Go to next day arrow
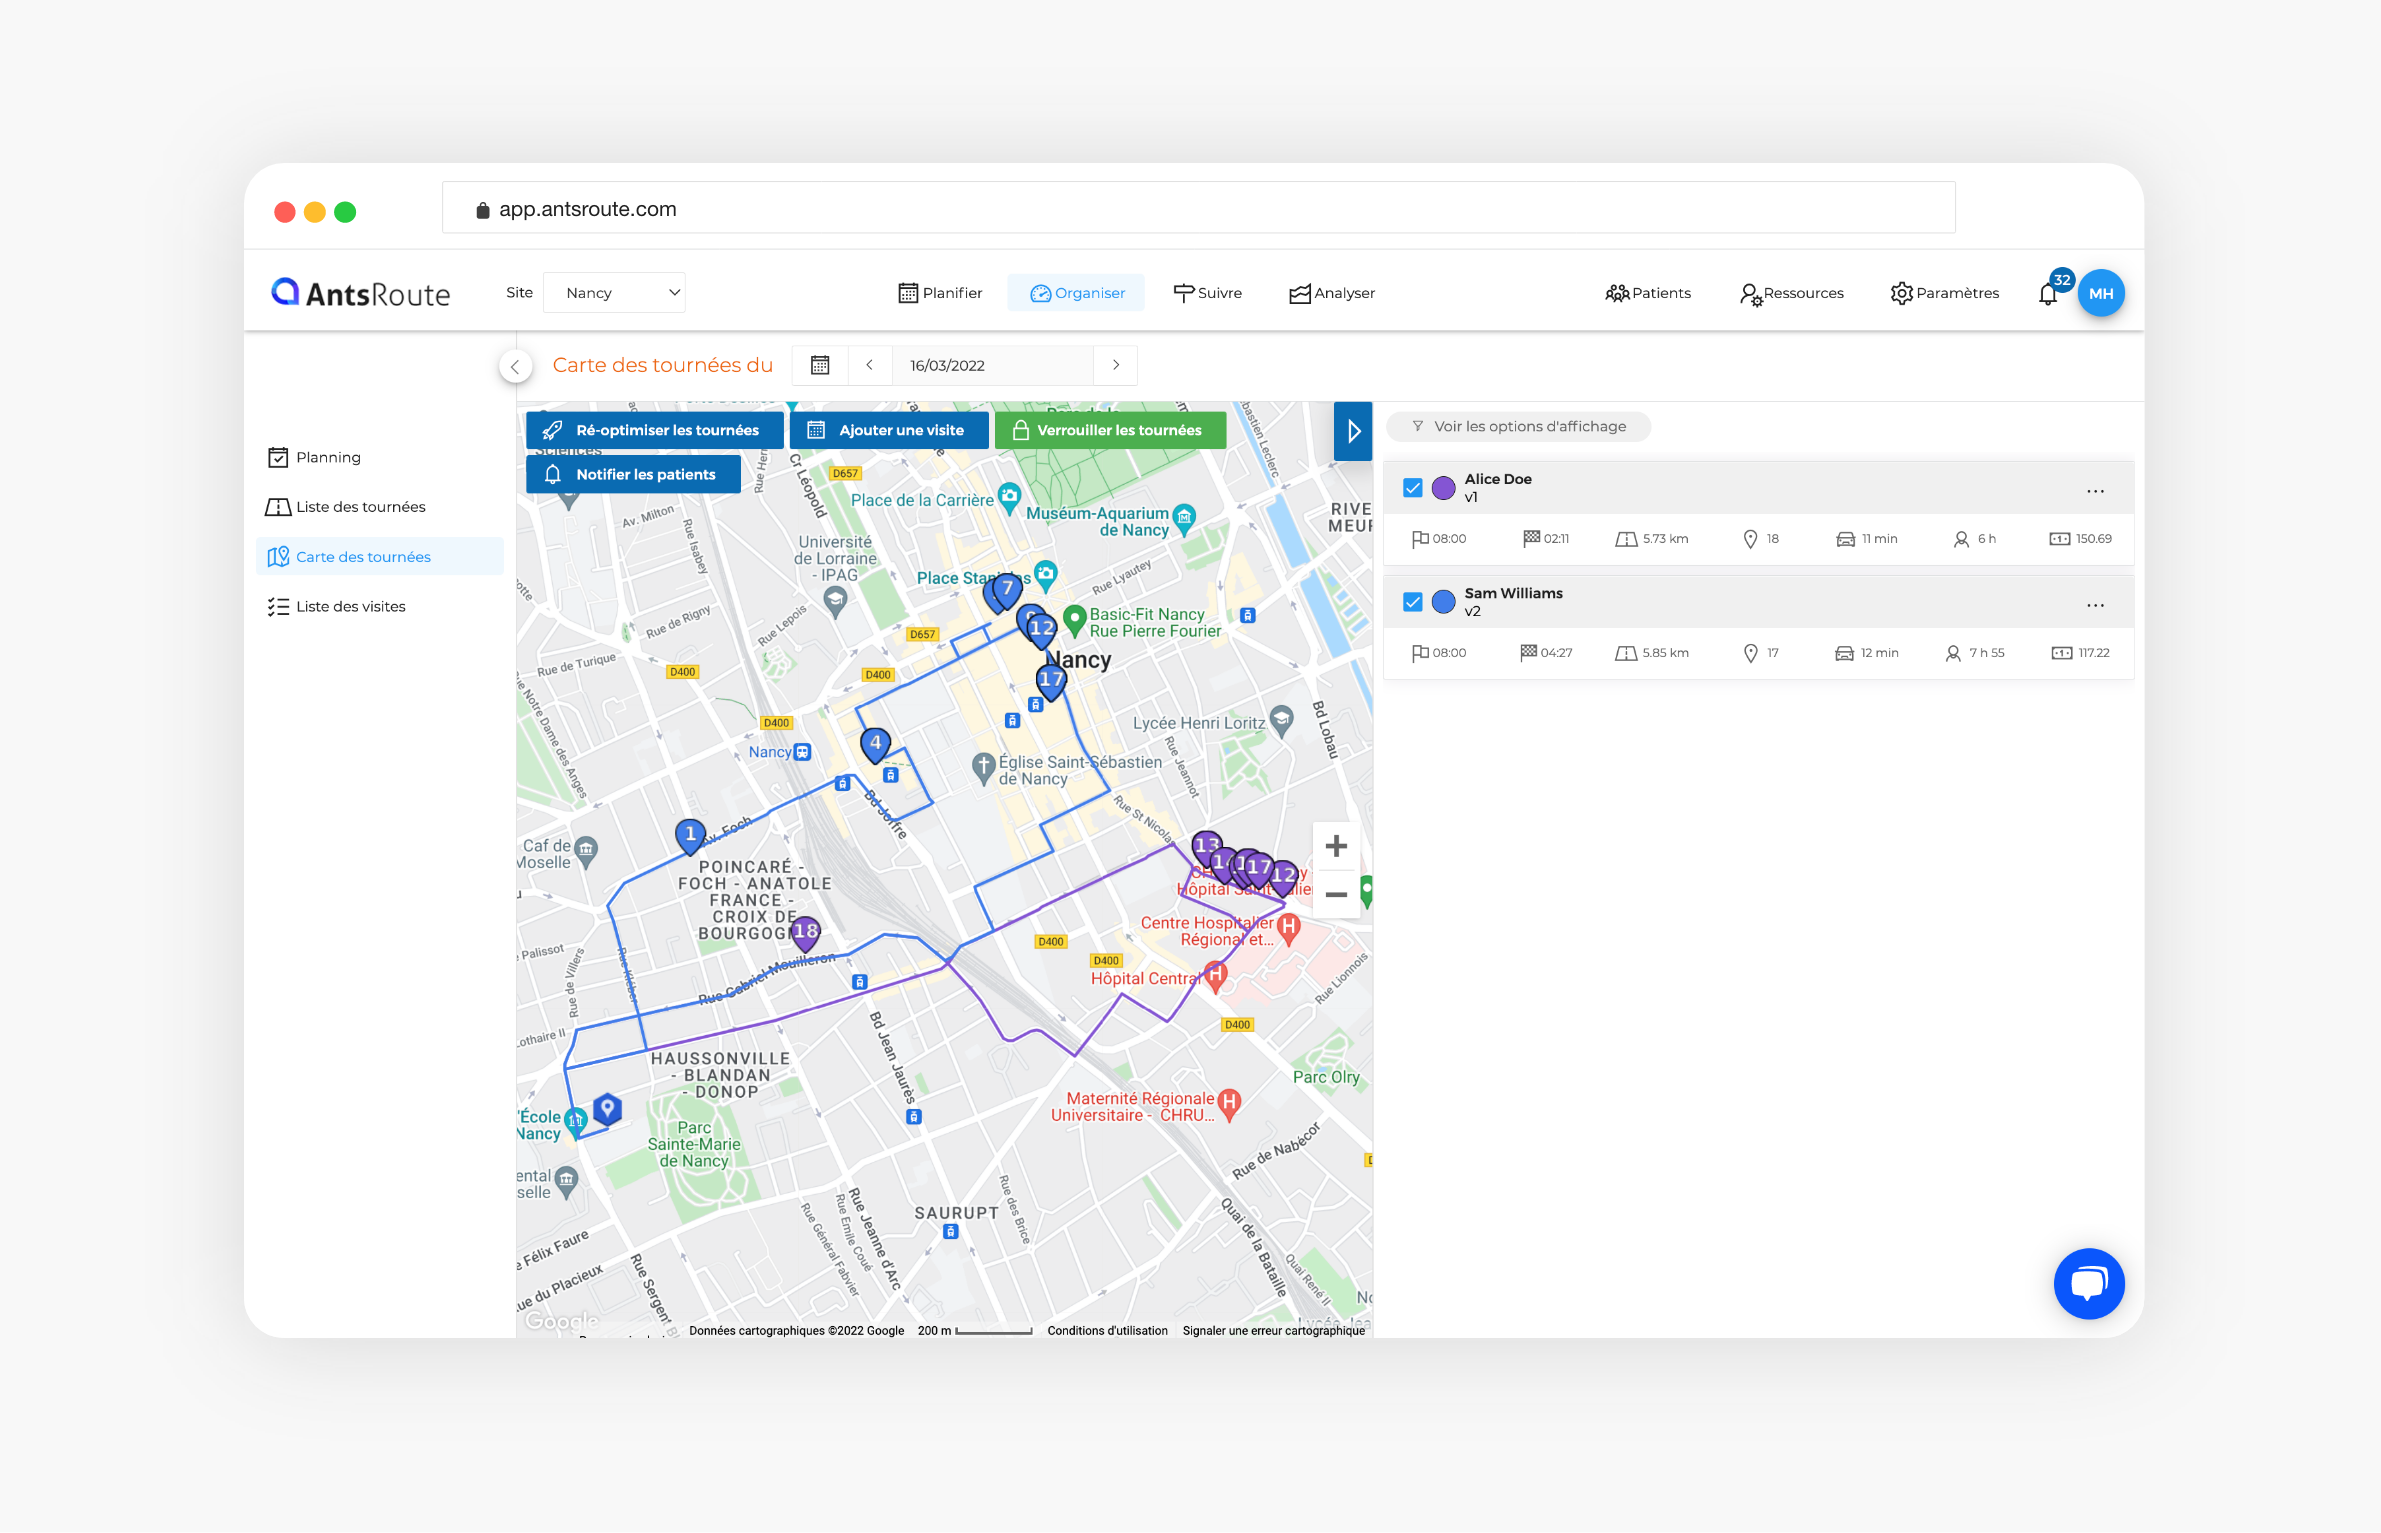 point(1116,365)
